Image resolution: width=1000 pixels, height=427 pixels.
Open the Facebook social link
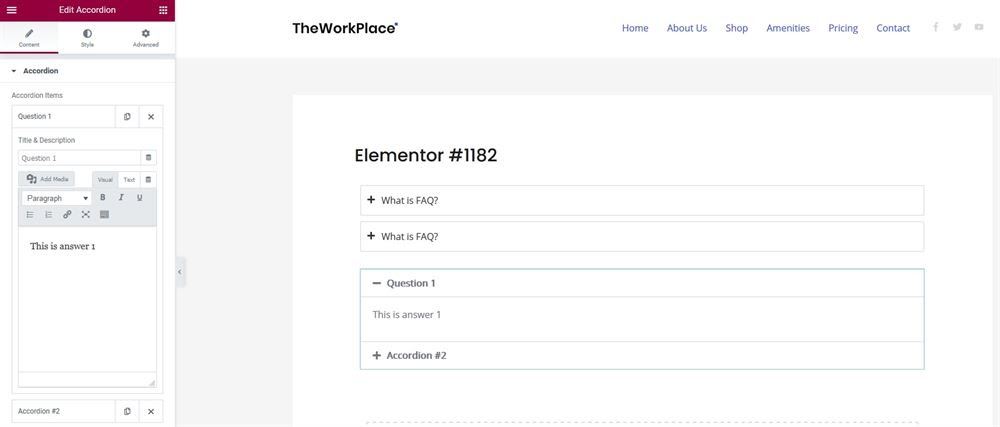pyautogui.click(x=936, y=27)
